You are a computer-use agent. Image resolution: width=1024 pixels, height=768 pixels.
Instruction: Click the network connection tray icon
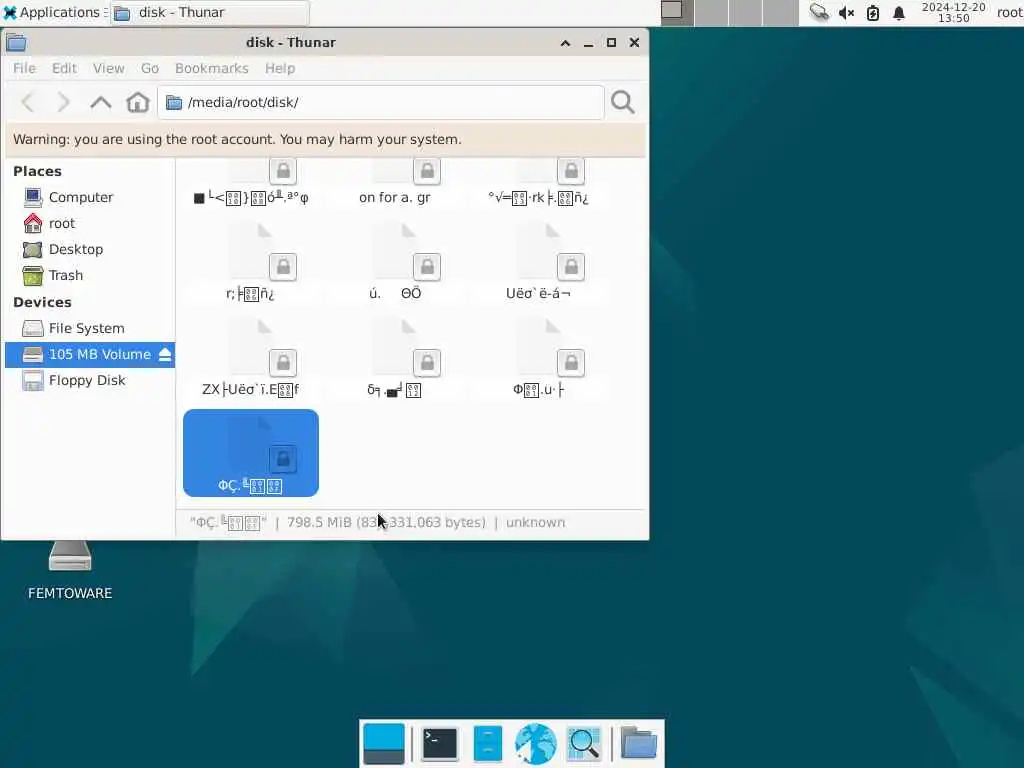[x=819, y=12]
